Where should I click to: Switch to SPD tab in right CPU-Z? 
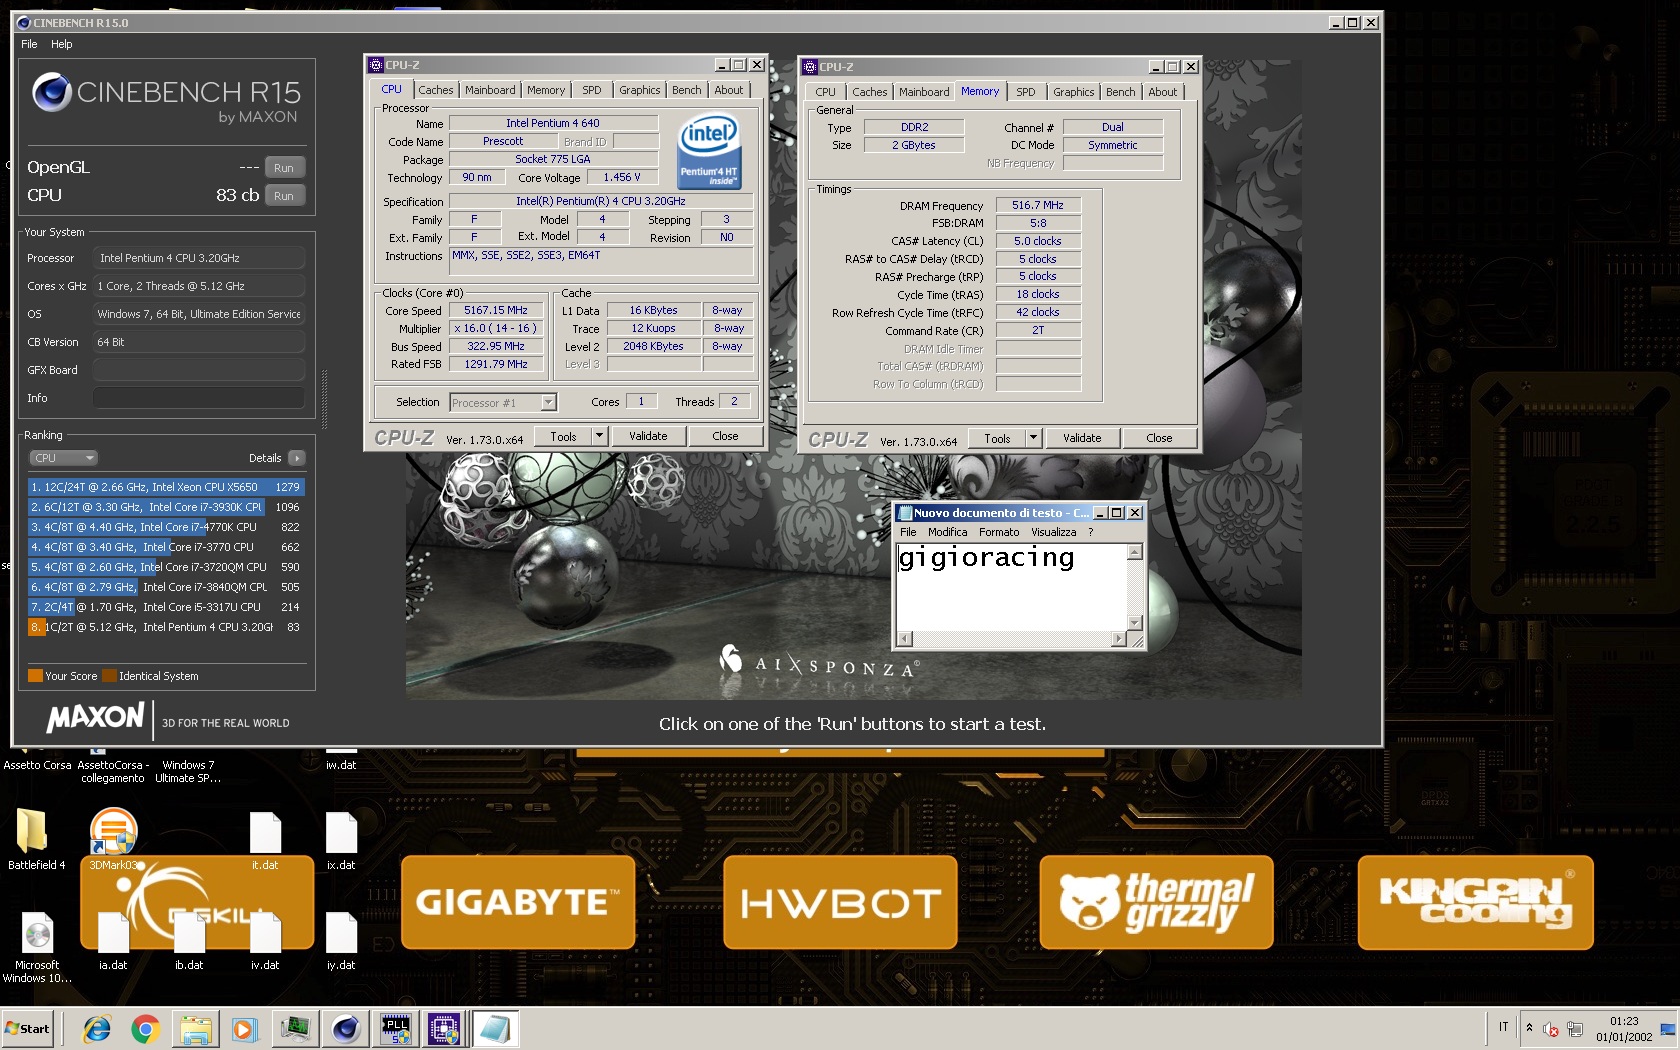pyautogui.click(x=1026, y=92)
